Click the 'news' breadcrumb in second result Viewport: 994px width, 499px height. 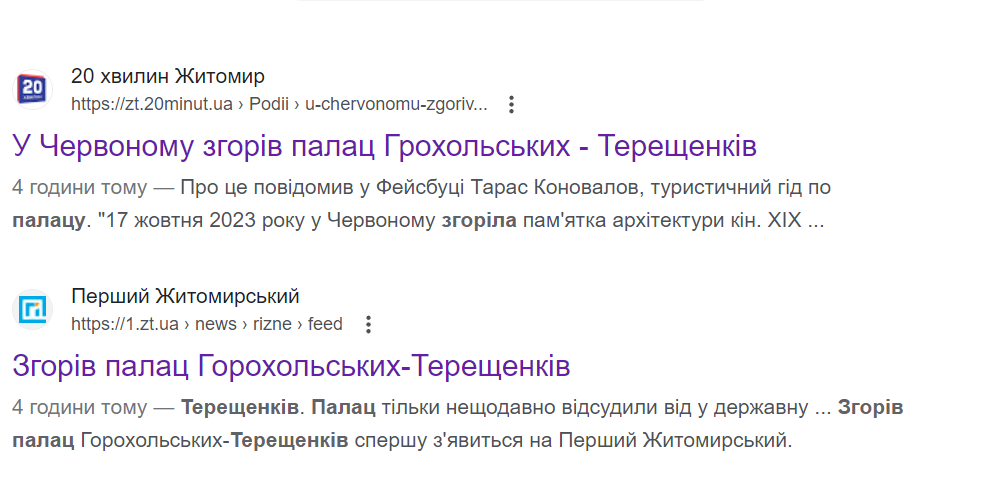(x=216, y=324)
